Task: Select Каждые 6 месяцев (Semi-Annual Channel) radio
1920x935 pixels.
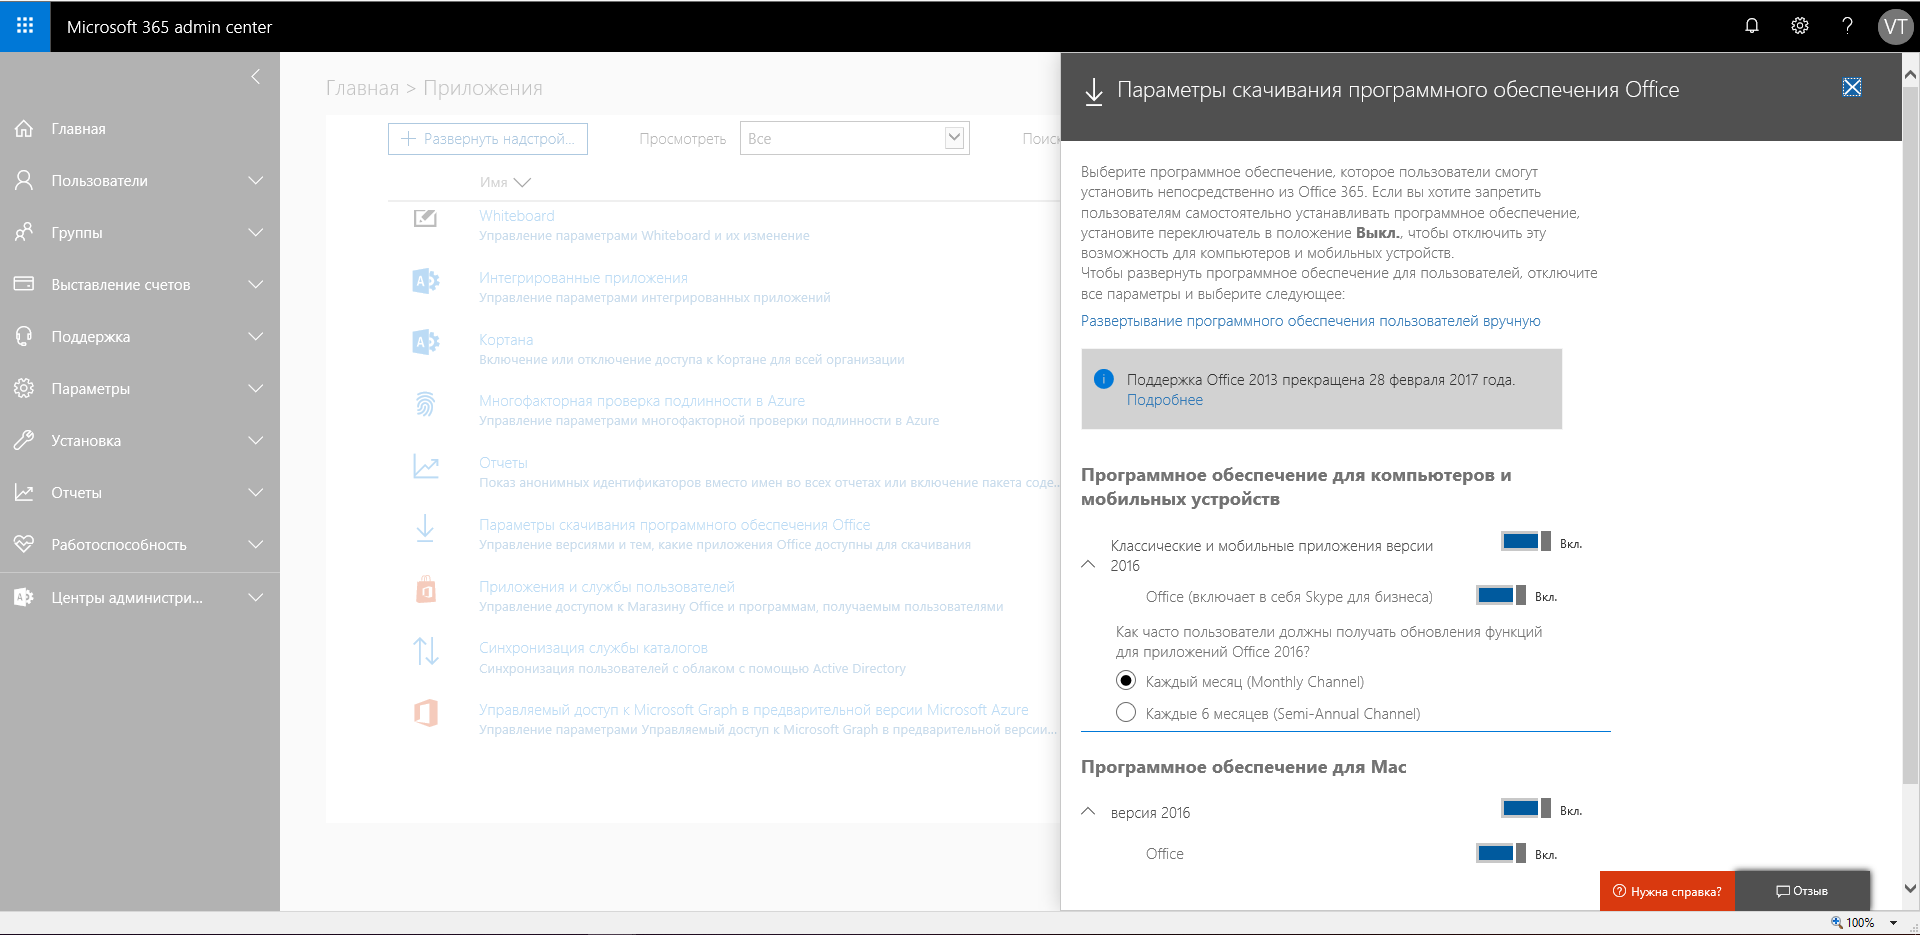Action: pos(1126,712)
